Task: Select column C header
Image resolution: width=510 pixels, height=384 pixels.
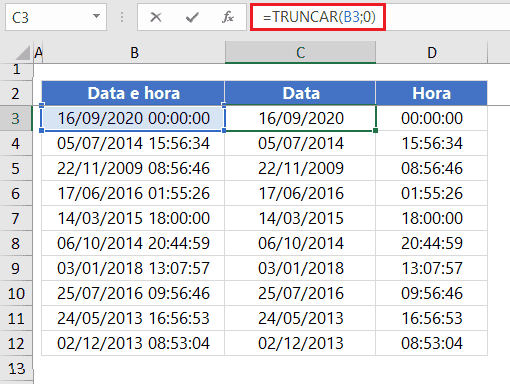Action: pyautogui.click(x=300, y=52)
